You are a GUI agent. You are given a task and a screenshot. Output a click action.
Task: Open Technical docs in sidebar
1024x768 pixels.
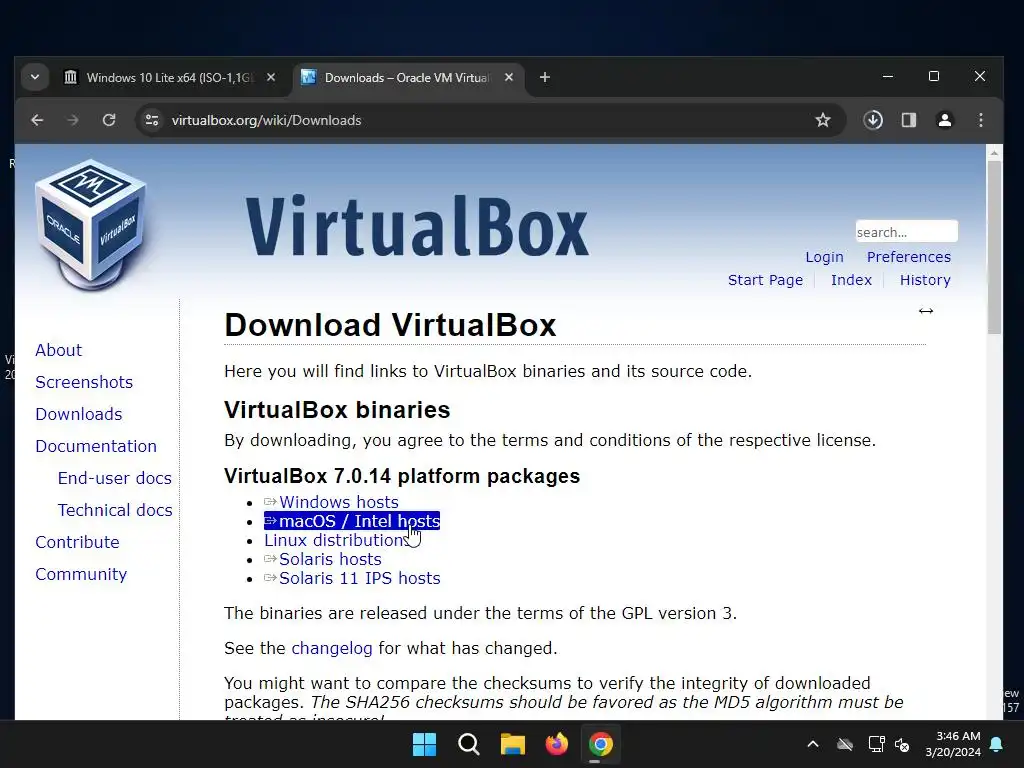115,510
